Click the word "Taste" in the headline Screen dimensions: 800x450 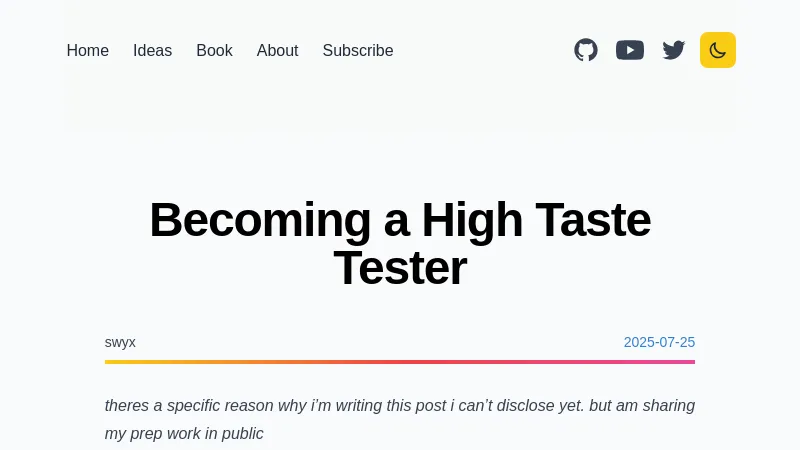593,220
